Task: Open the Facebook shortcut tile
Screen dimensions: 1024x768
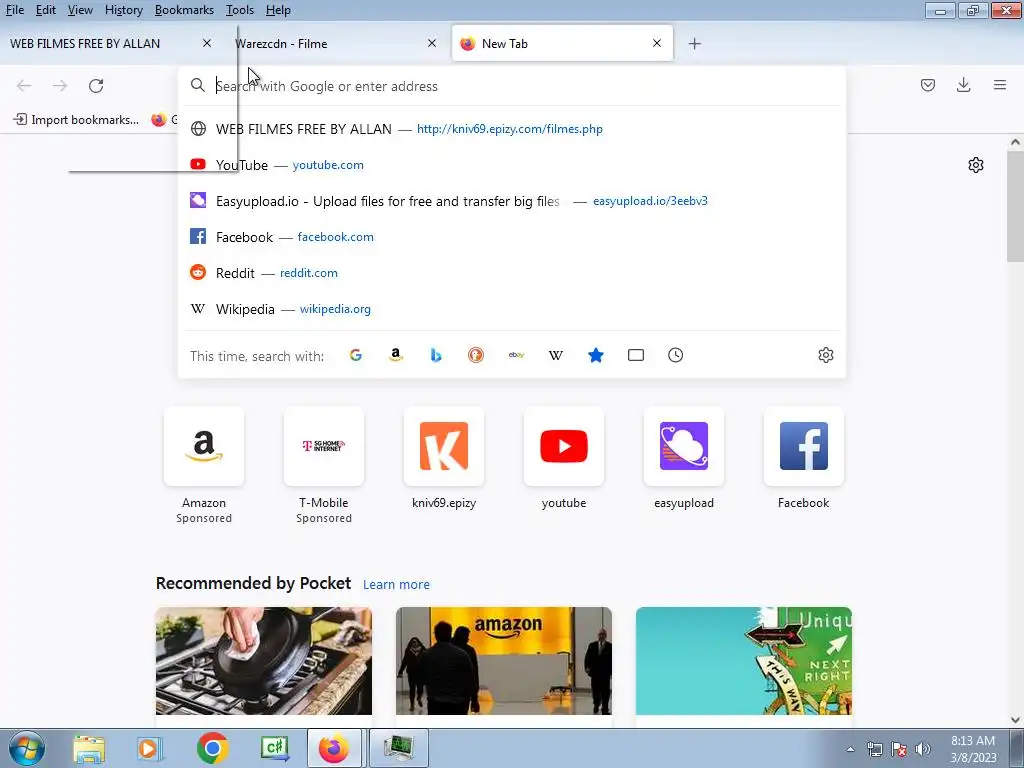Action: pos(804,446)
